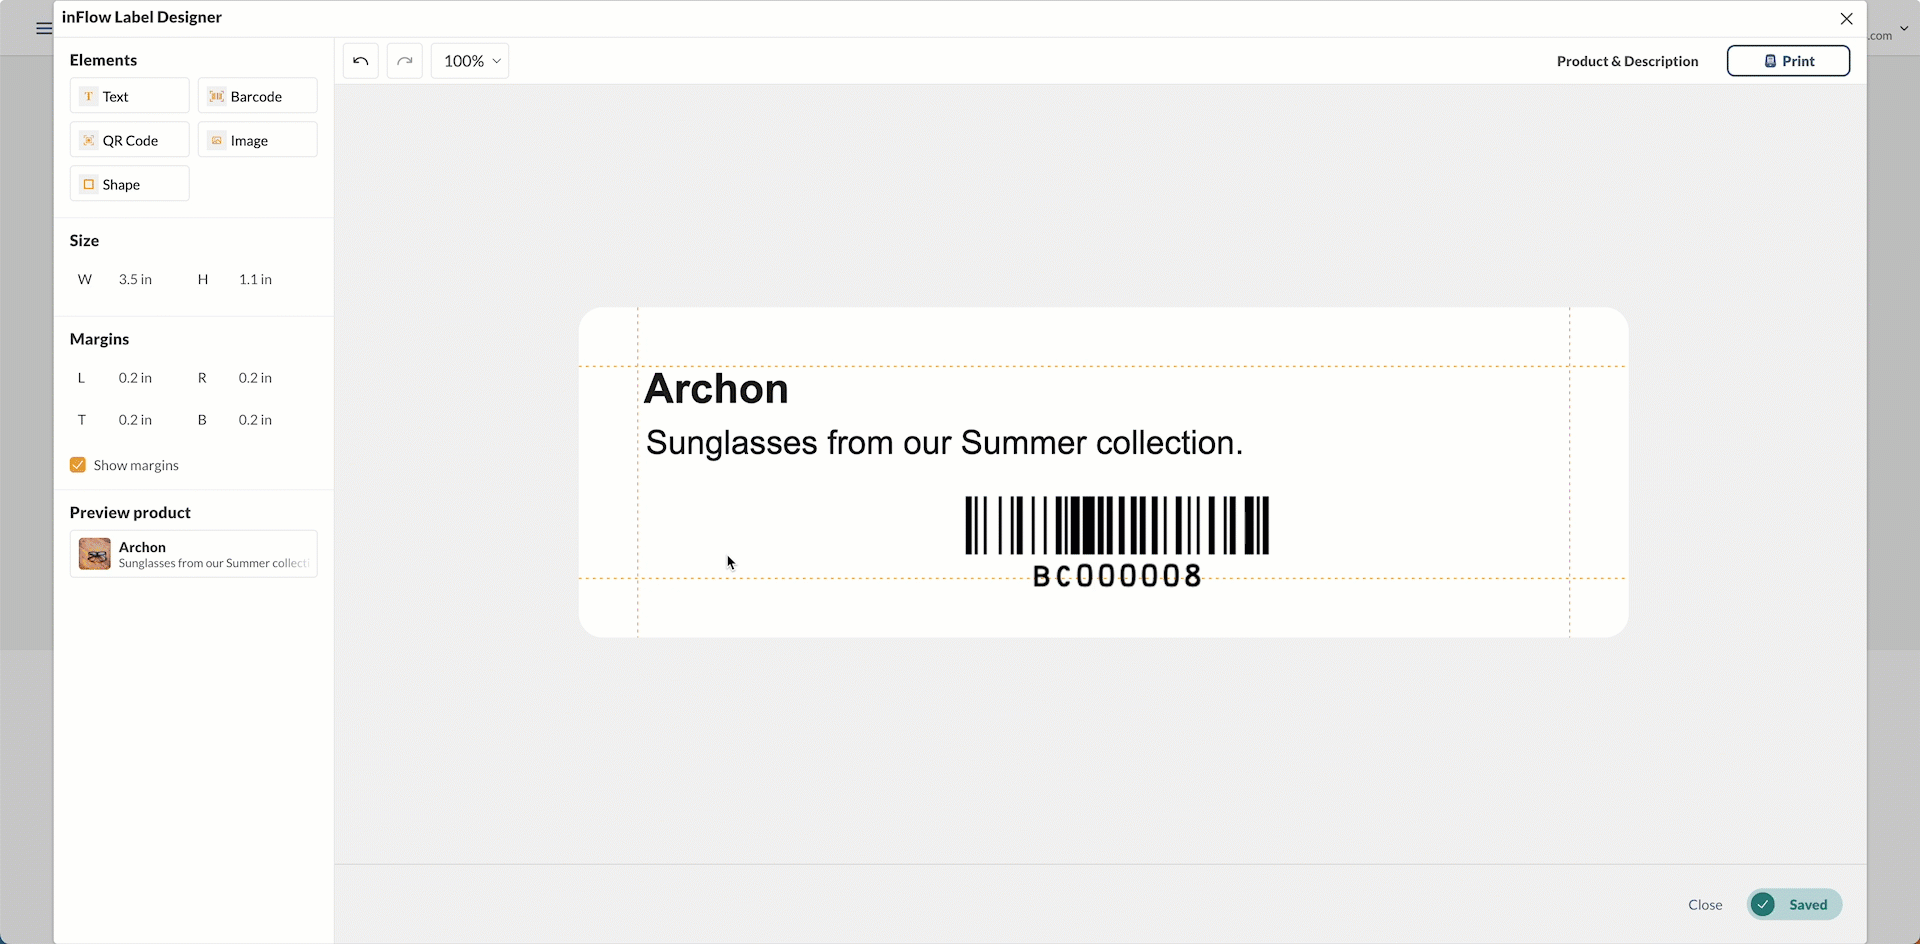Click the Close link near bottom right

[x=1704, y=904]
